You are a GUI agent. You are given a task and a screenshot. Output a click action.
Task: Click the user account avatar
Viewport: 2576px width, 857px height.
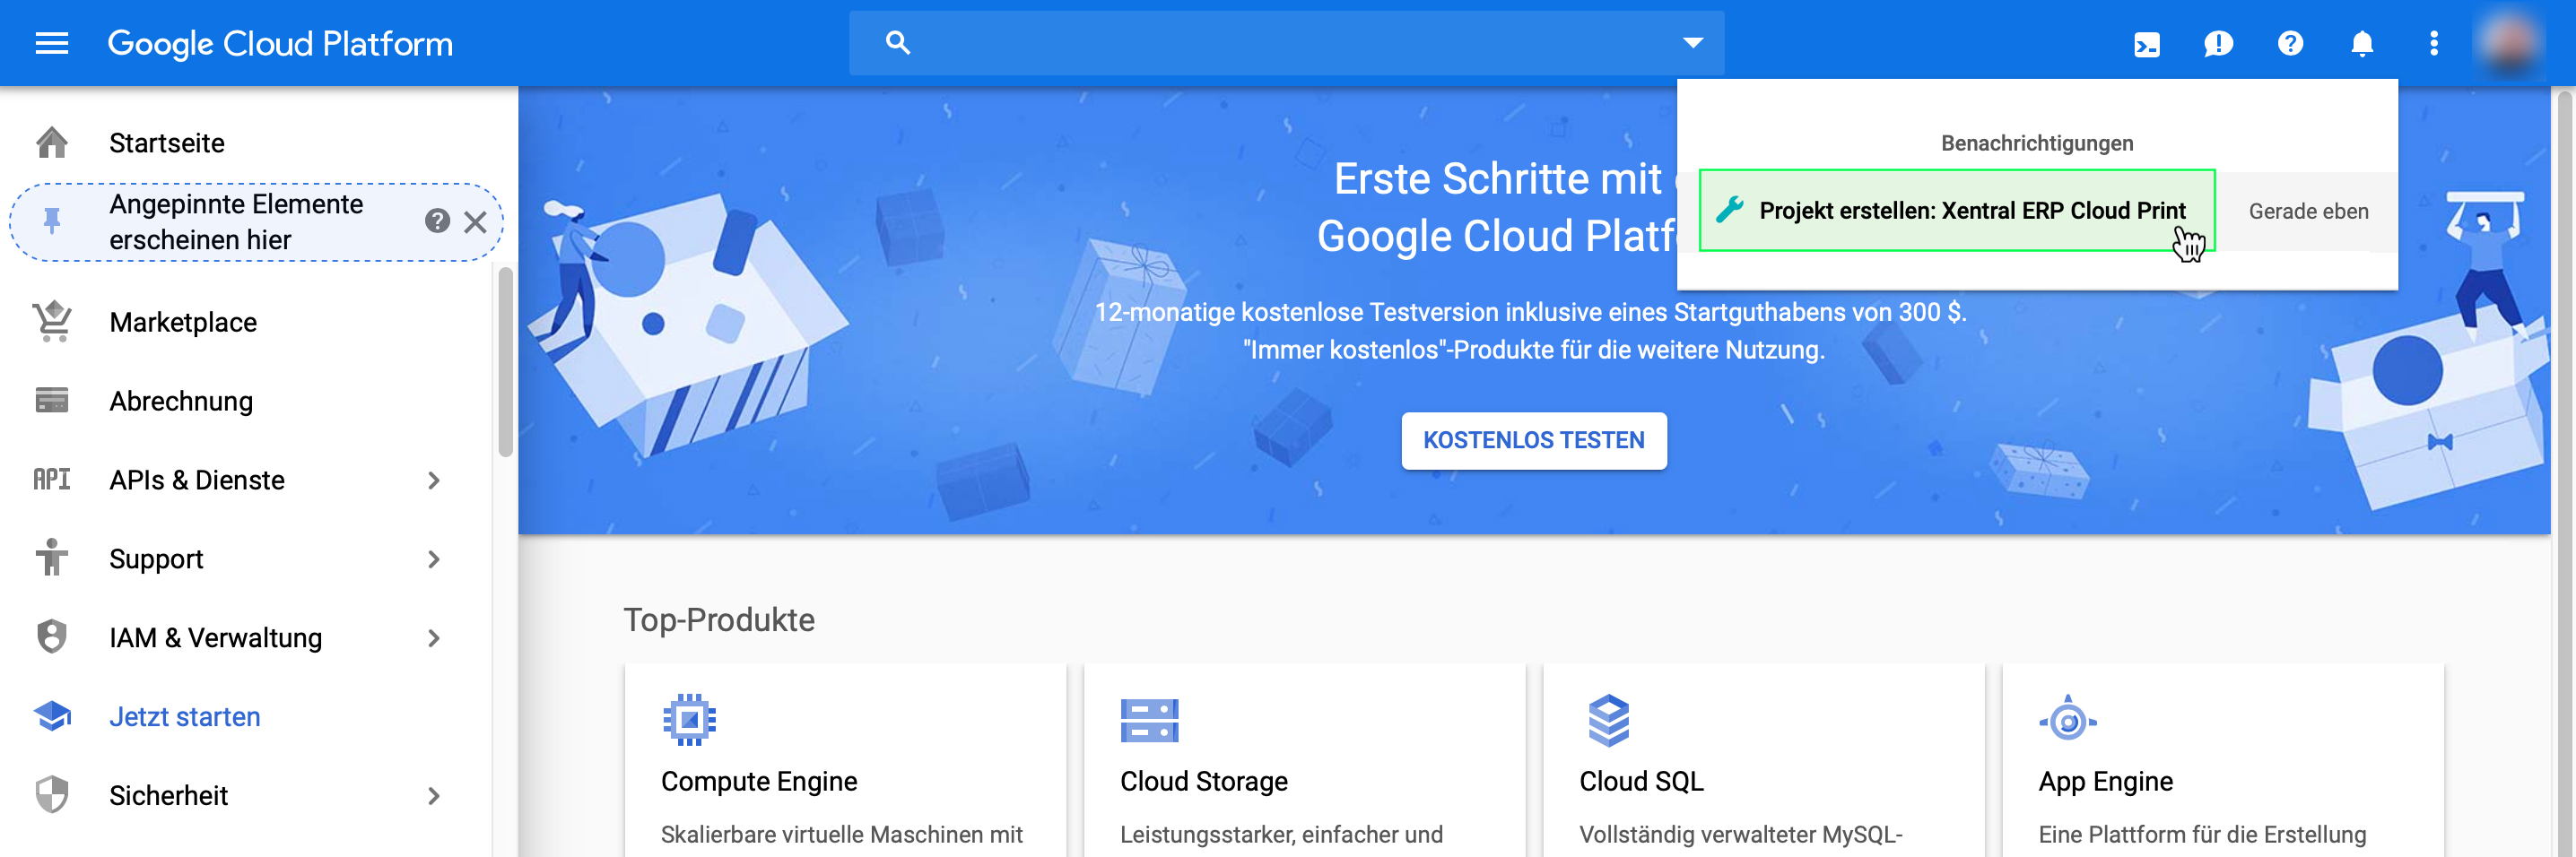[2510, 44]
